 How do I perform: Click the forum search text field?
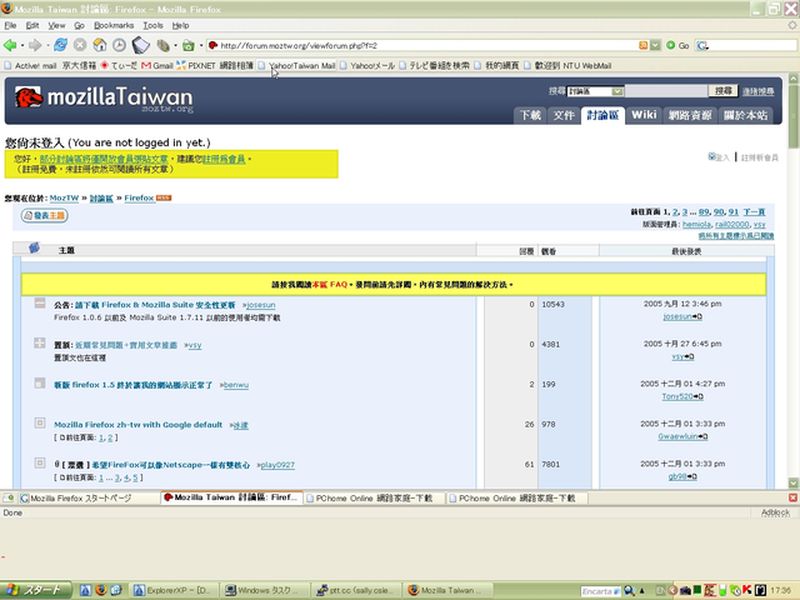tap(666, 91)
